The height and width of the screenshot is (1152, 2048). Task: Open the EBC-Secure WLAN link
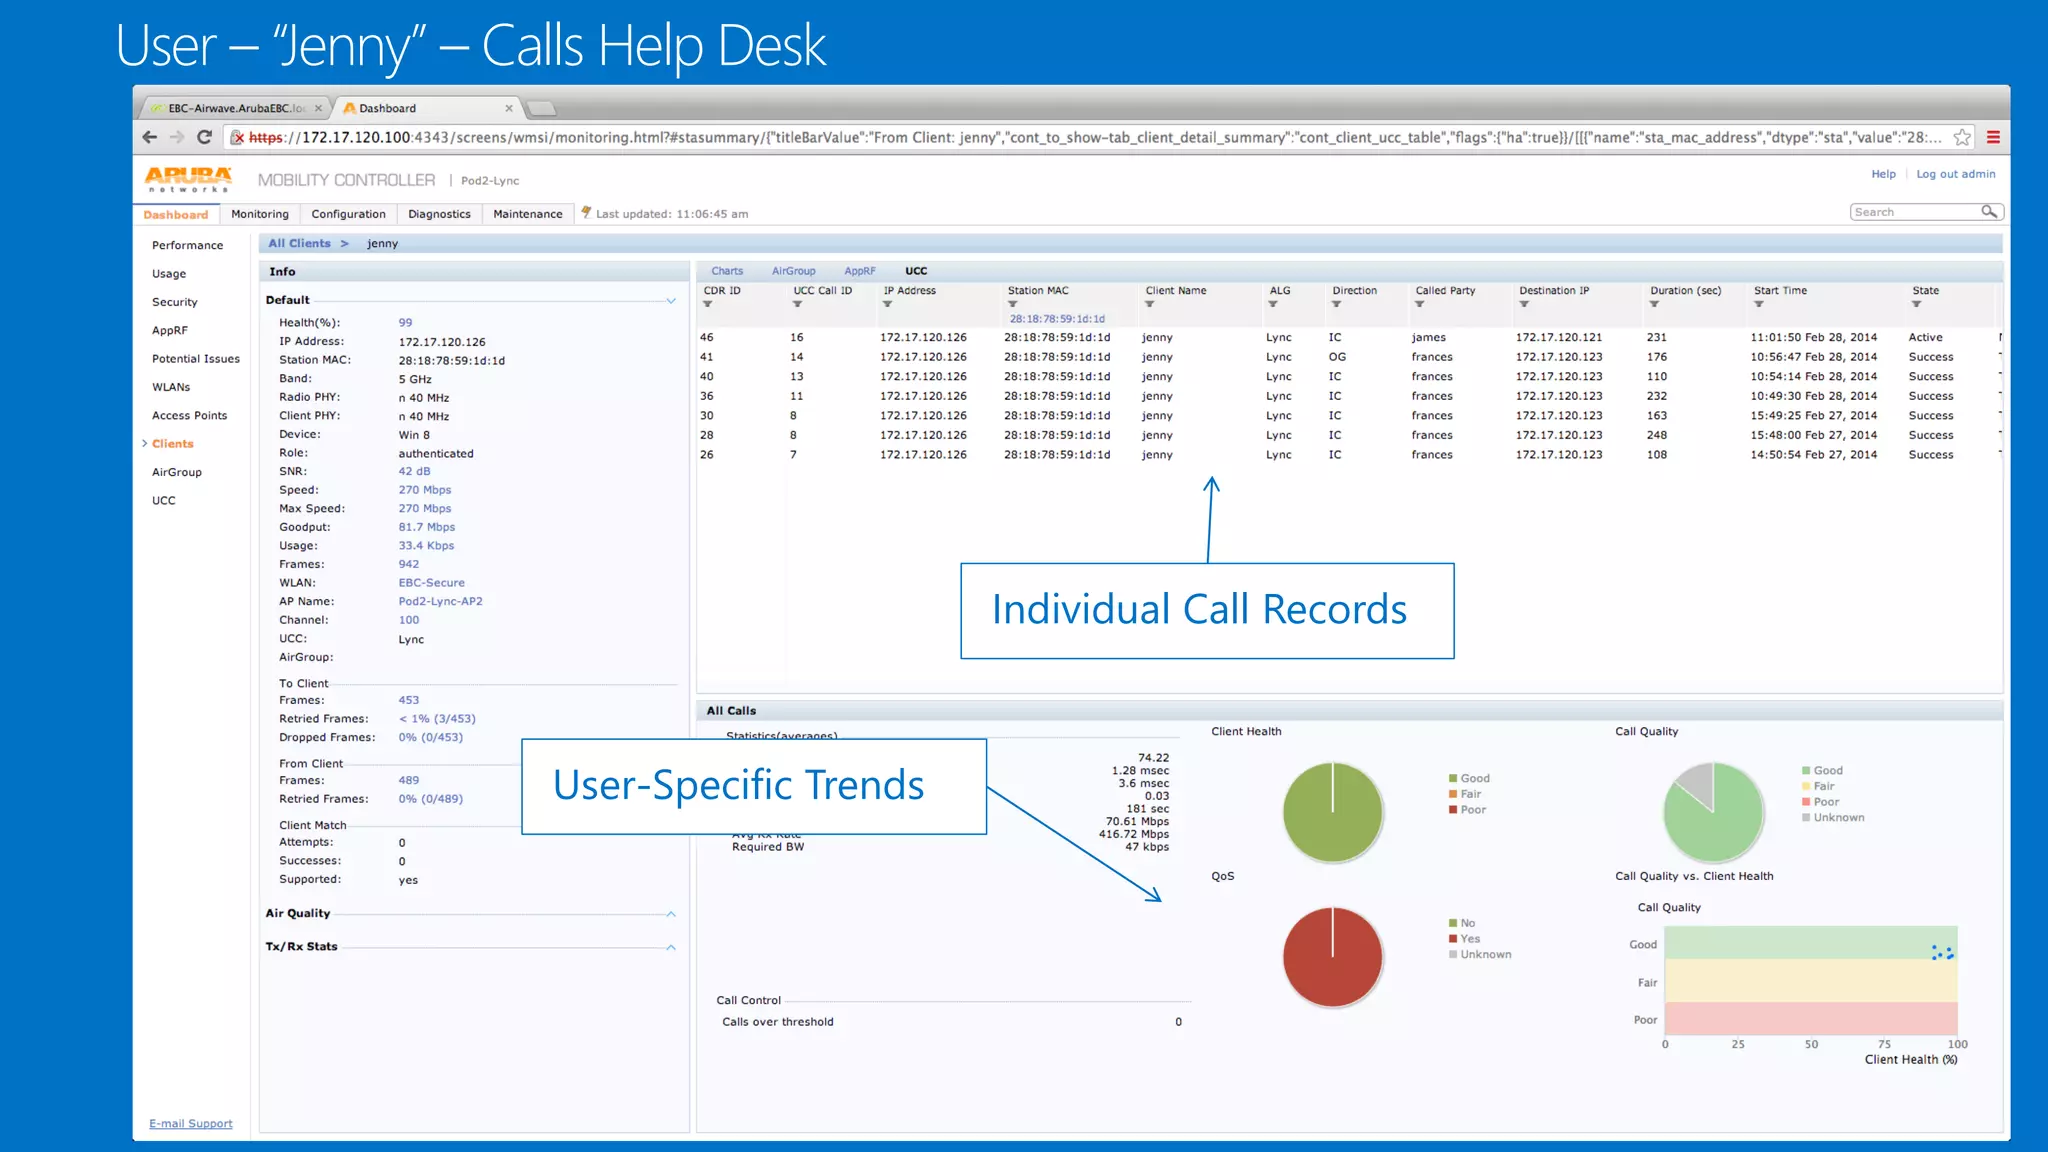tap(431, 583)
